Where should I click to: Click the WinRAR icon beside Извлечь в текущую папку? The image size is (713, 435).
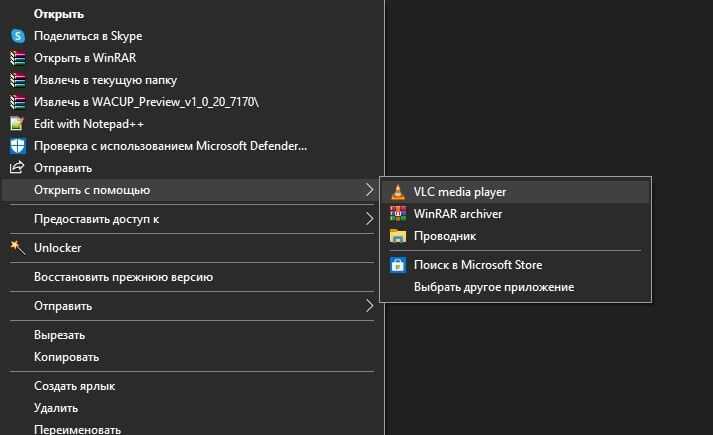(x=18, y=80)
